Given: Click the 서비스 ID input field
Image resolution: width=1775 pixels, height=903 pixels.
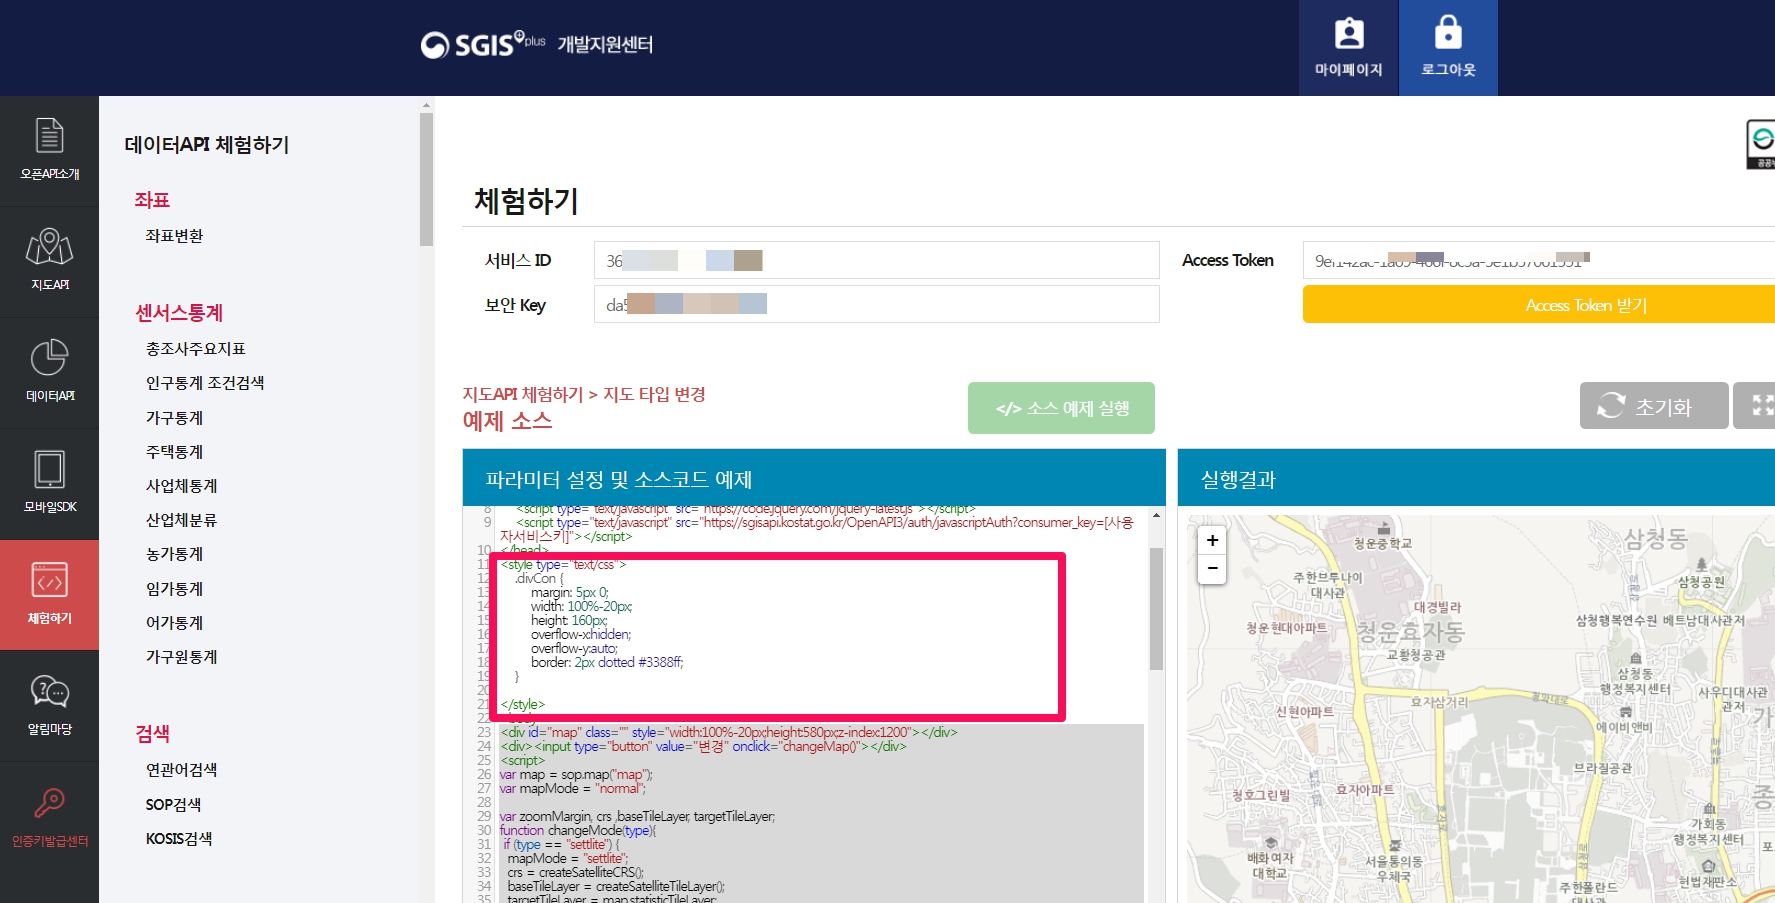Looking at the screenshot, I should [876, 260].
